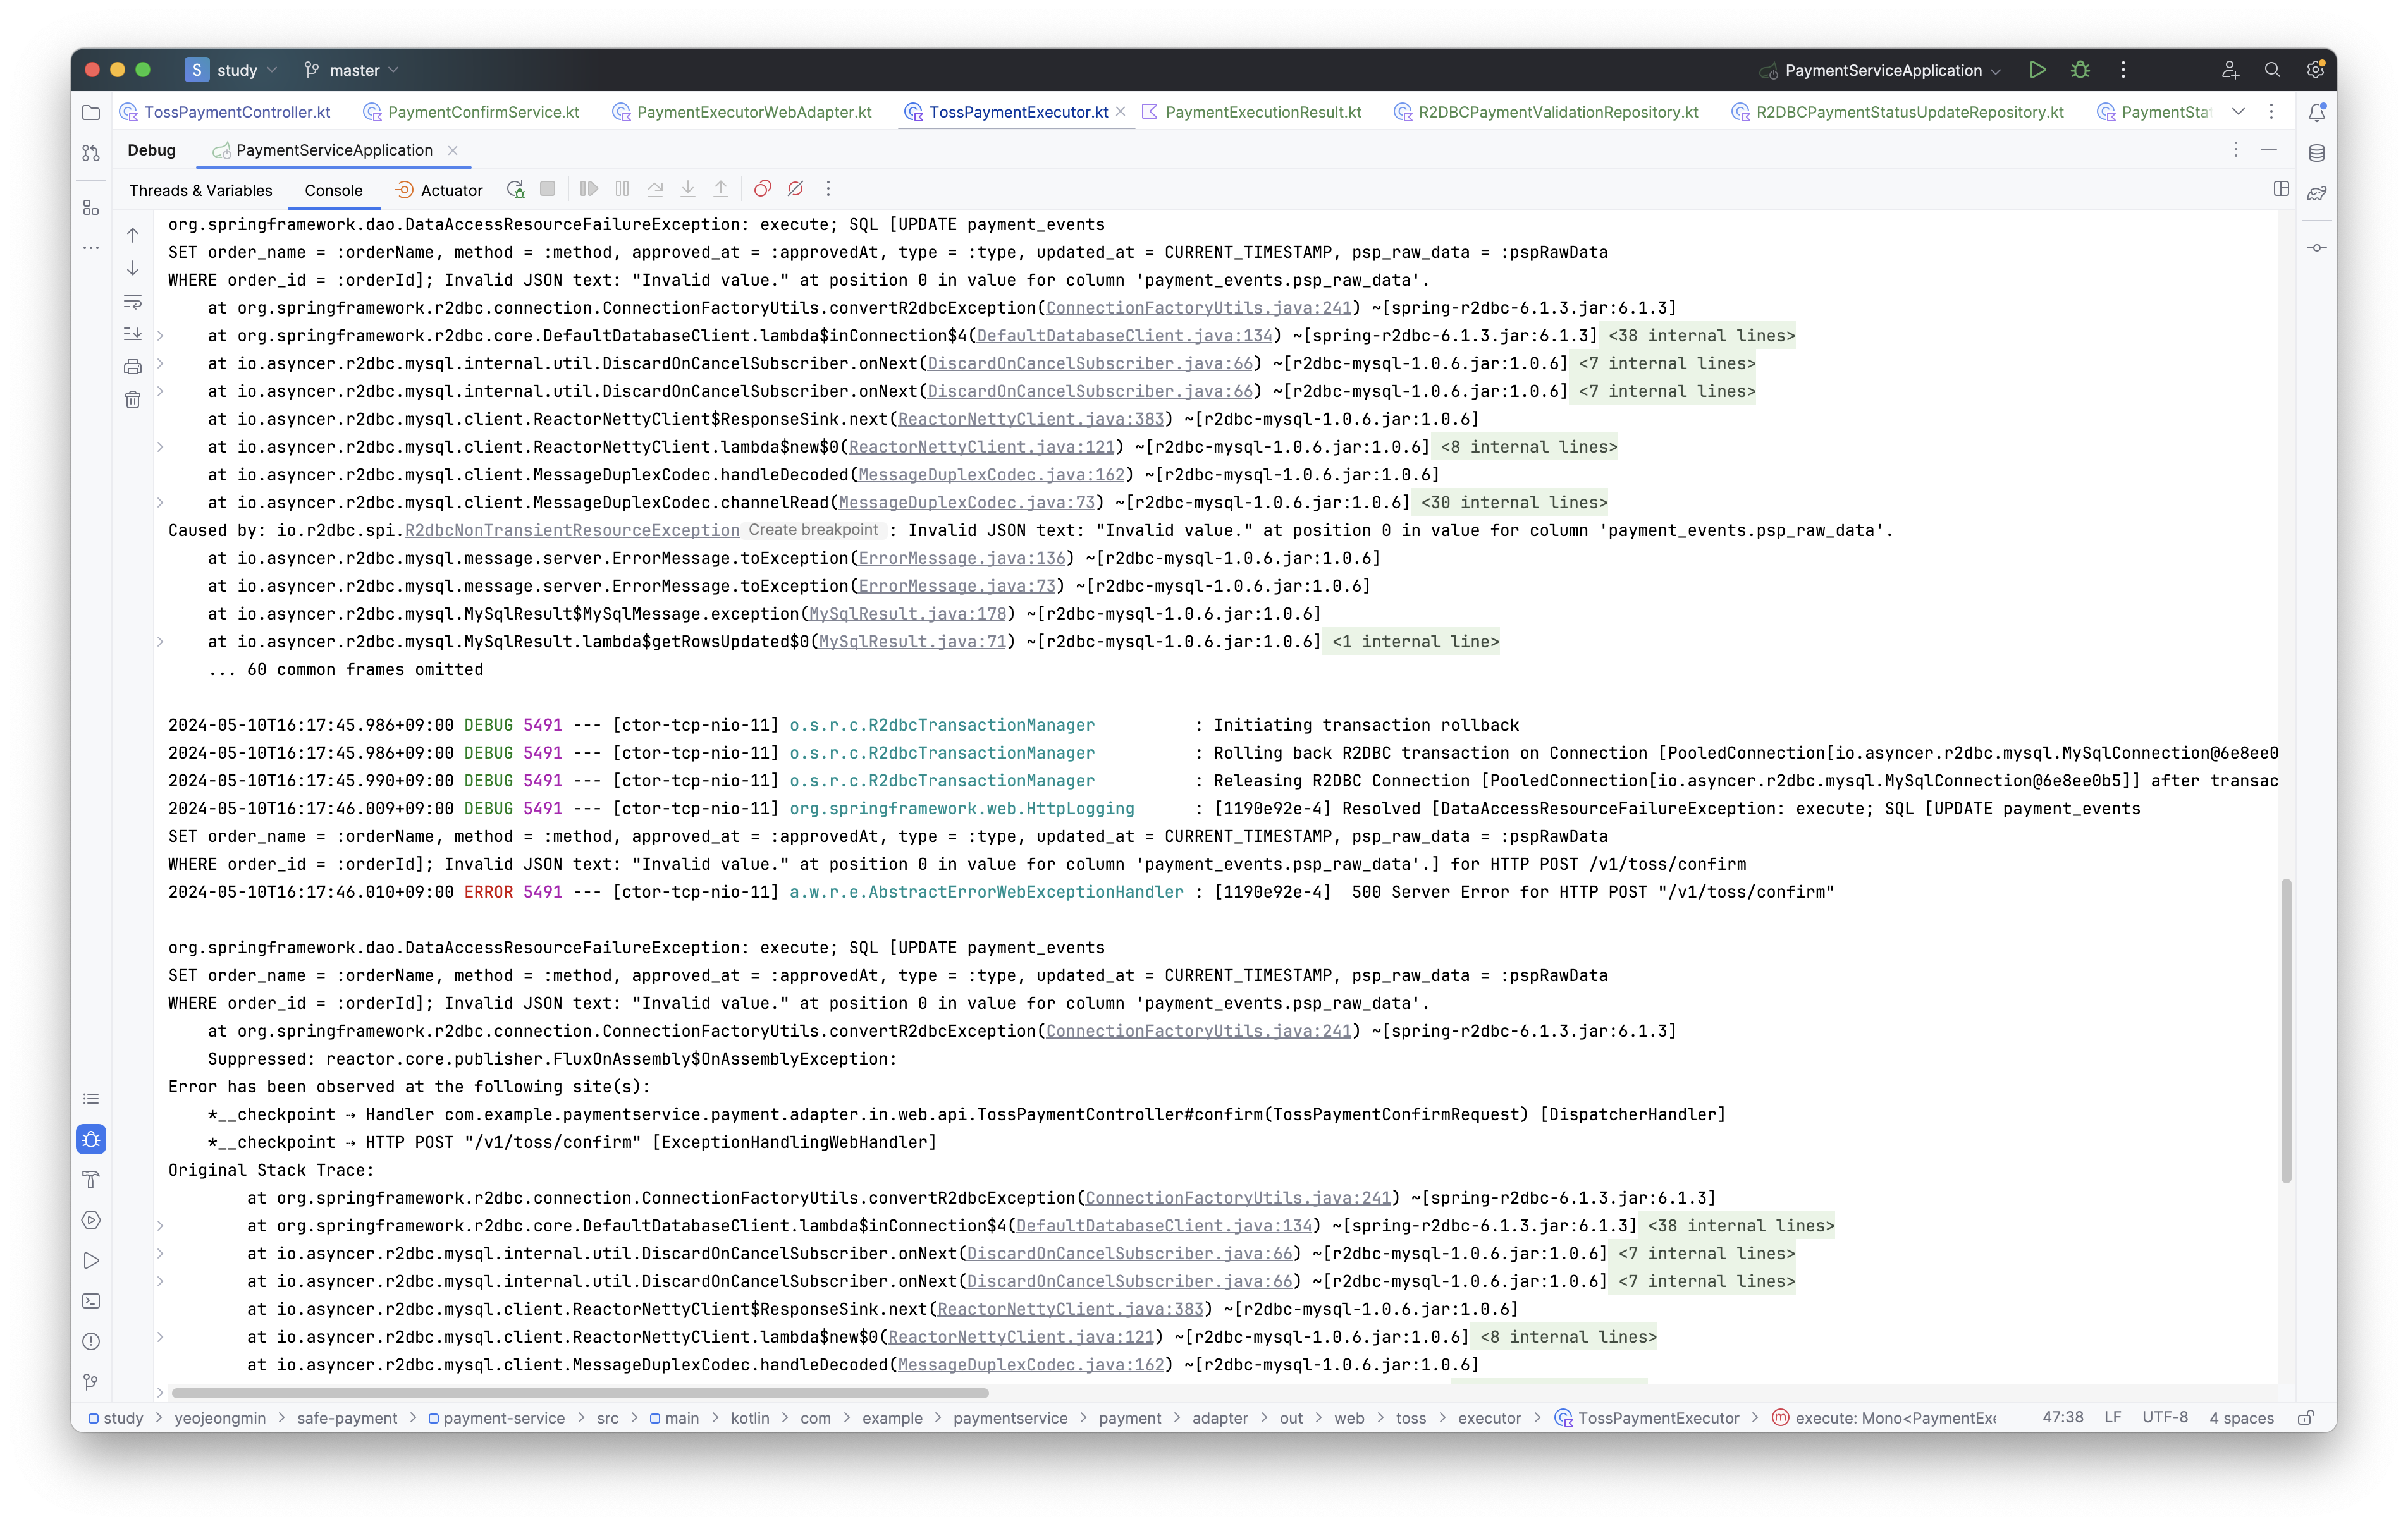The height and width of the screenshot is (1526, 2408).
Task: Open the Pull Requests tool window icon
Action: pos(91,153)
